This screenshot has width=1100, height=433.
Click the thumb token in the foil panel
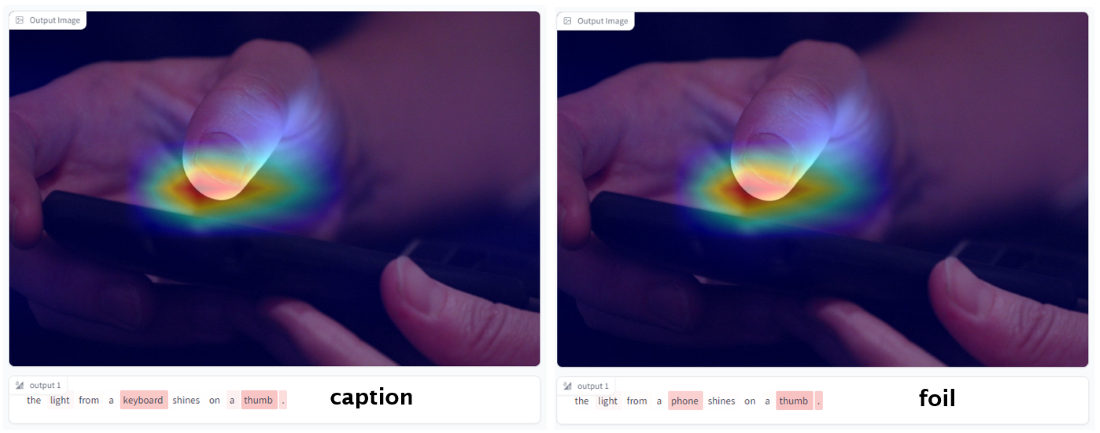point(794,401)
